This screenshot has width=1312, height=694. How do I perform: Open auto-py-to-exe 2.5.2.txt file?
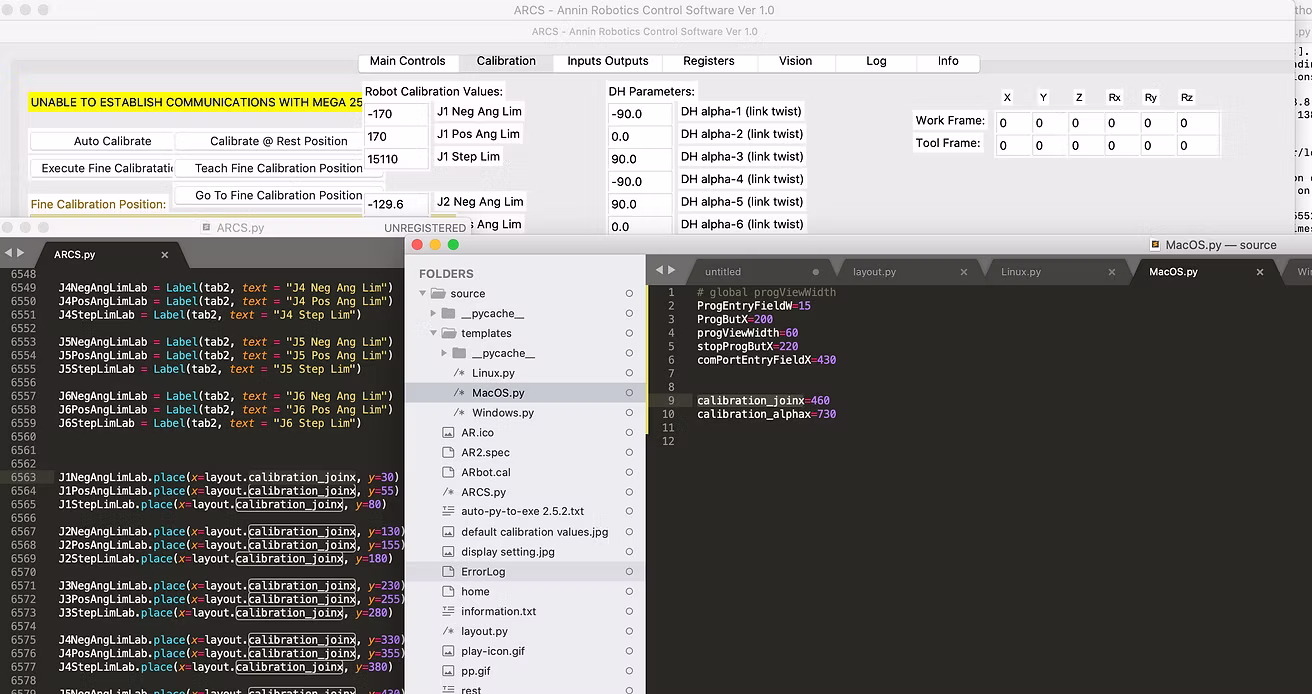522,512
